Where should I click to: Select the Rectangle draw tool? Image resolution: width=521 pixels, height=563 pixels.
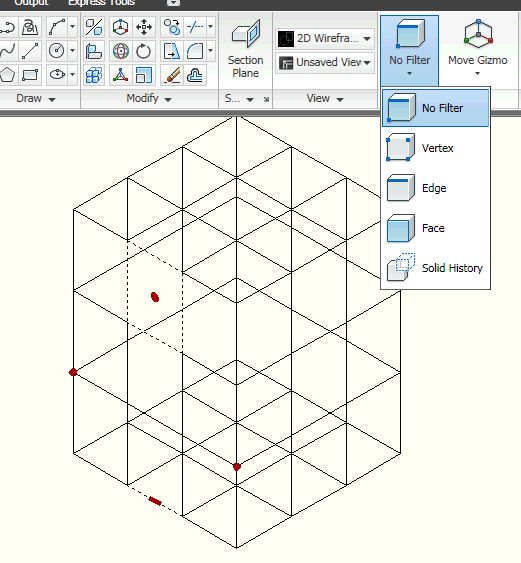click(x=30, y=75)
